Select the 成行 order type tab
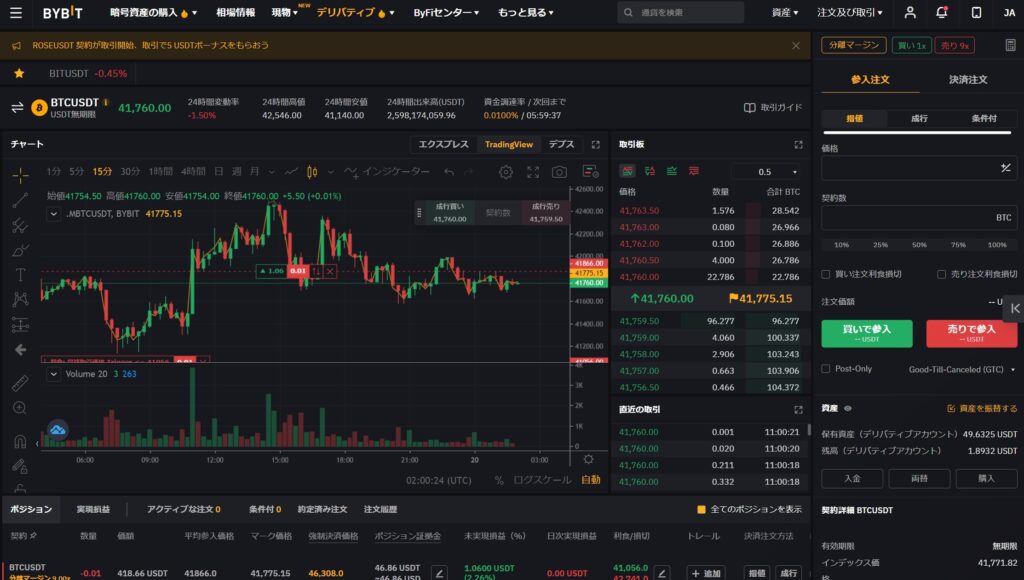The height and width of the screenshot is (580, 1024). [x=919, y=118]
